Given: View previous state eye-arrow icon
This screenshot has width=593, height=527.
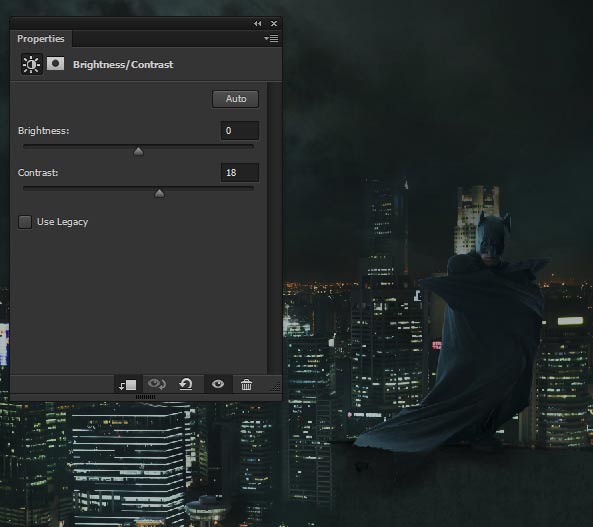Looking at the screenshot, I should 157,384.
